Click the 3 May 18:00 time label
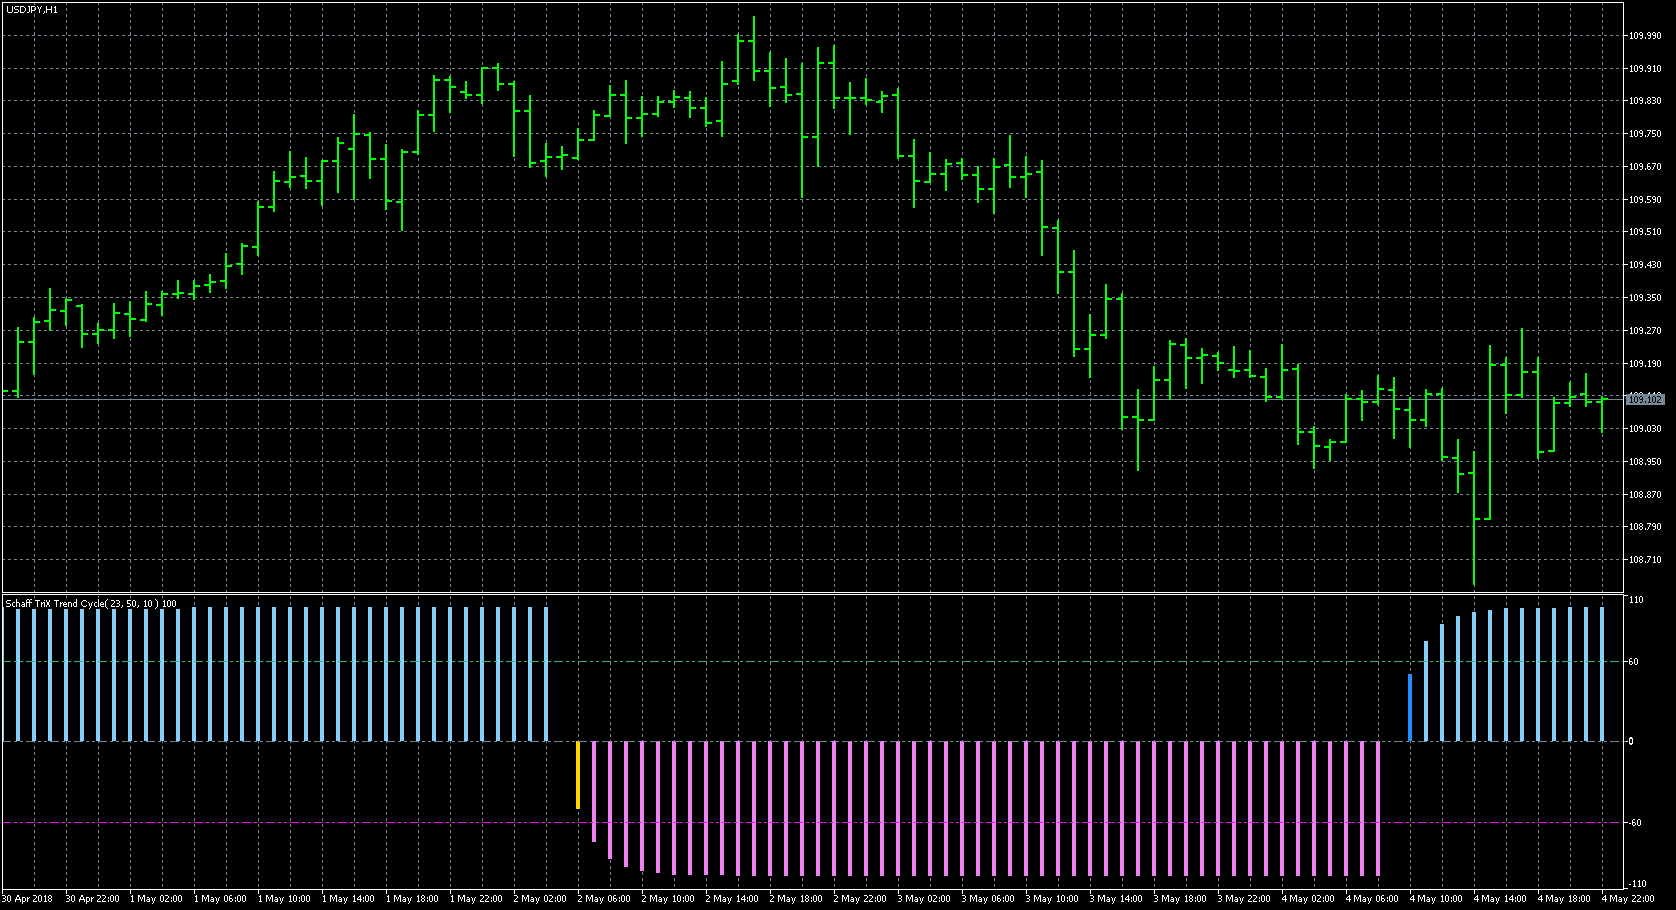 1180,899
